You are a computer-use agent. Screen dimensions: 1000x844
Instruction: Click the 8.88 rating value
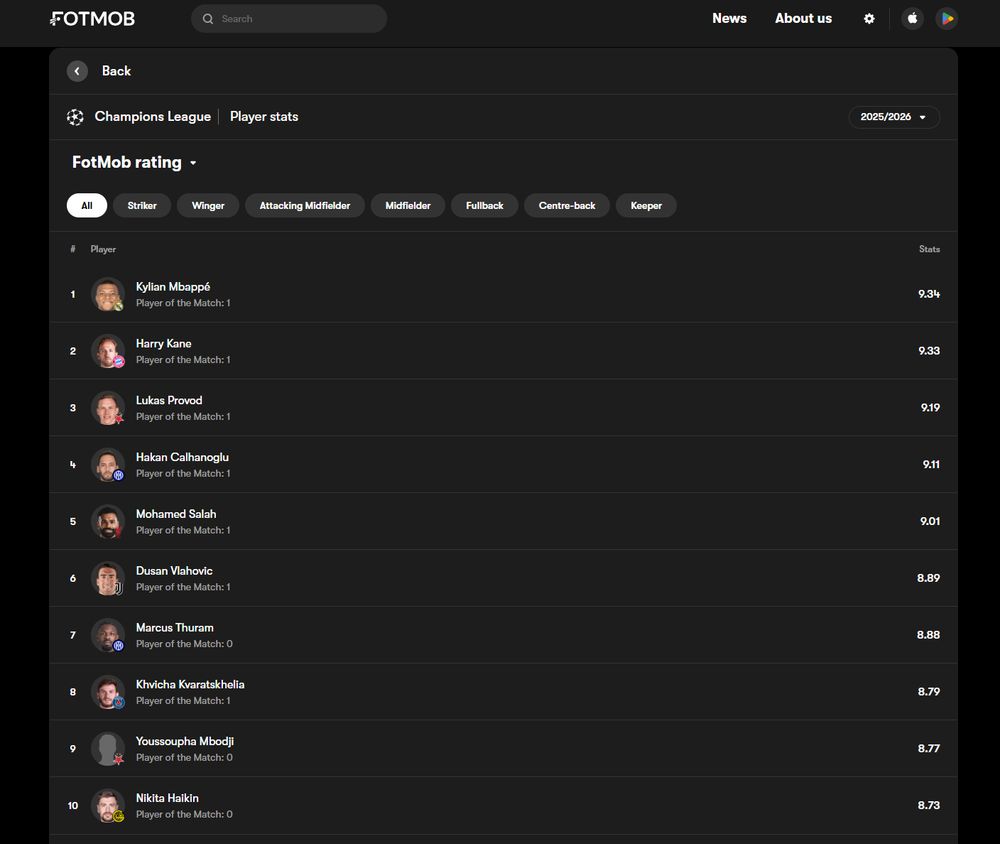tap(928, 635)
